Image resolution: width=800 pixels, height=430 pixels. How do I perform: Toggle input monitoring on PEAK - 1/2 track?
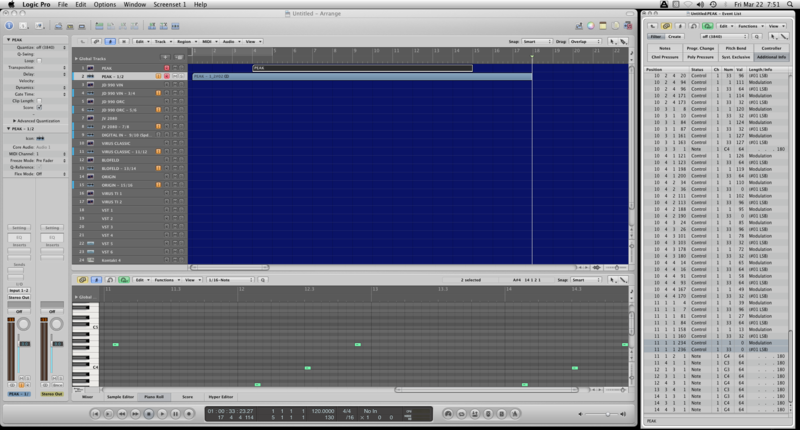[x=158, y=76]
